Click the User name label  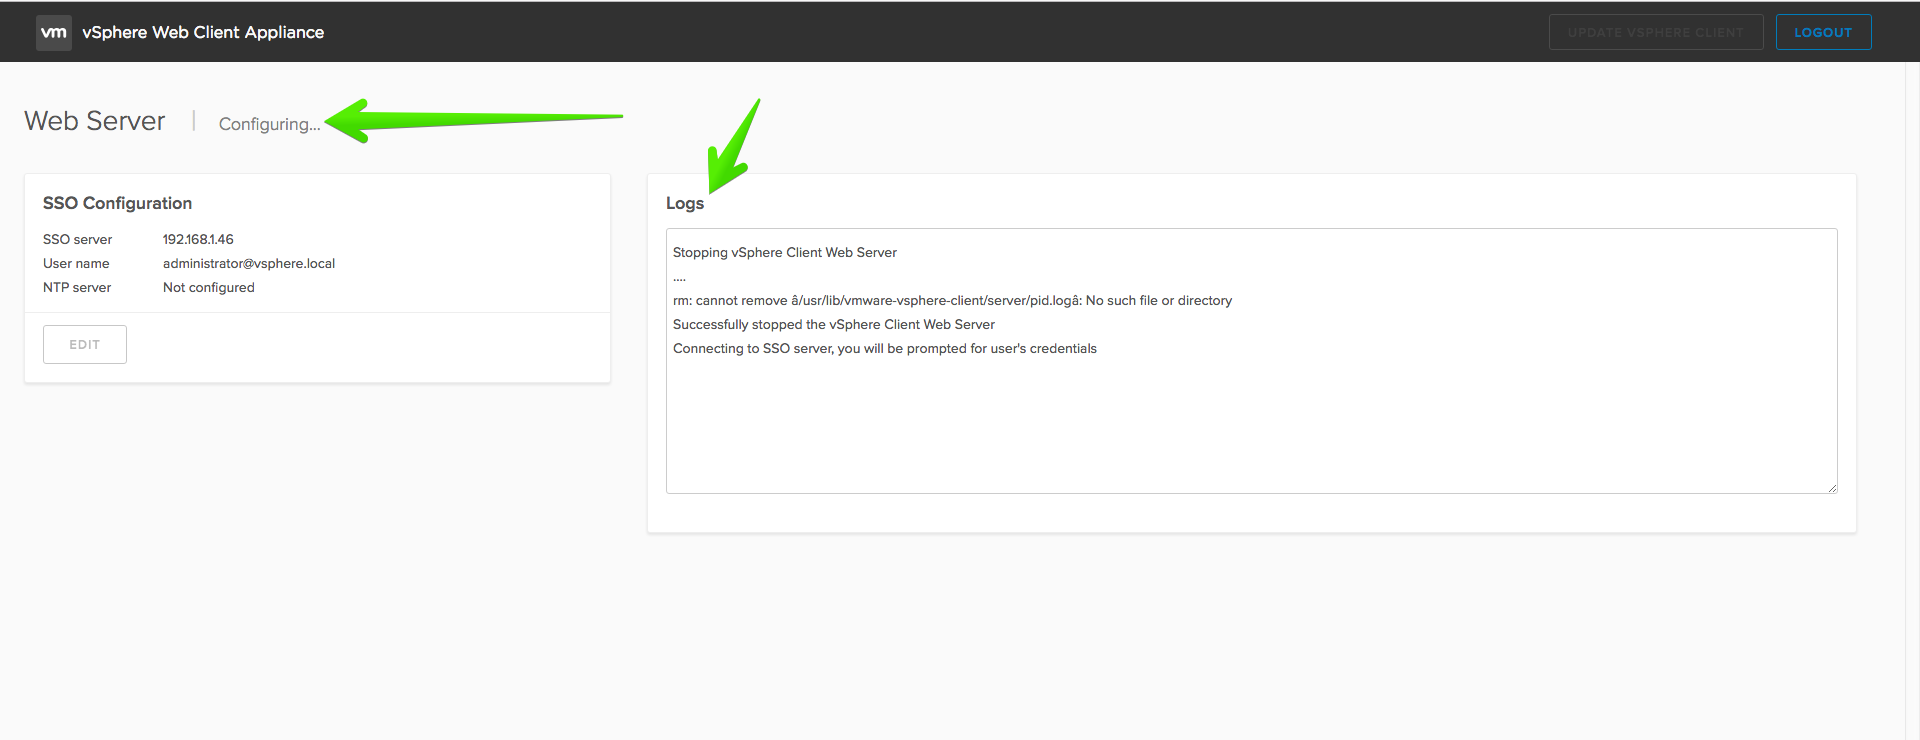[76, 263]
